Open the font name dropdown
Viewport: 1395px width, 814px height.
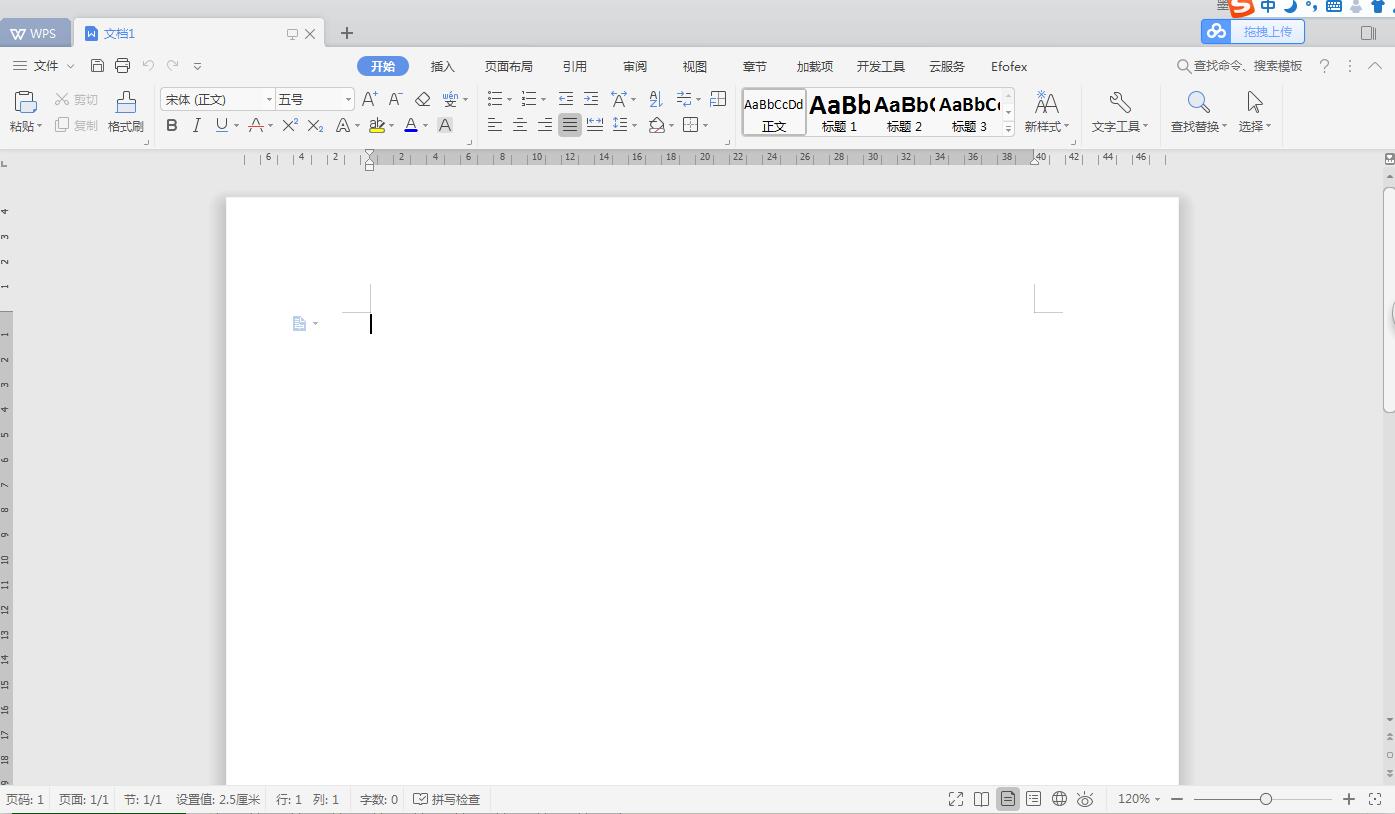268,99
